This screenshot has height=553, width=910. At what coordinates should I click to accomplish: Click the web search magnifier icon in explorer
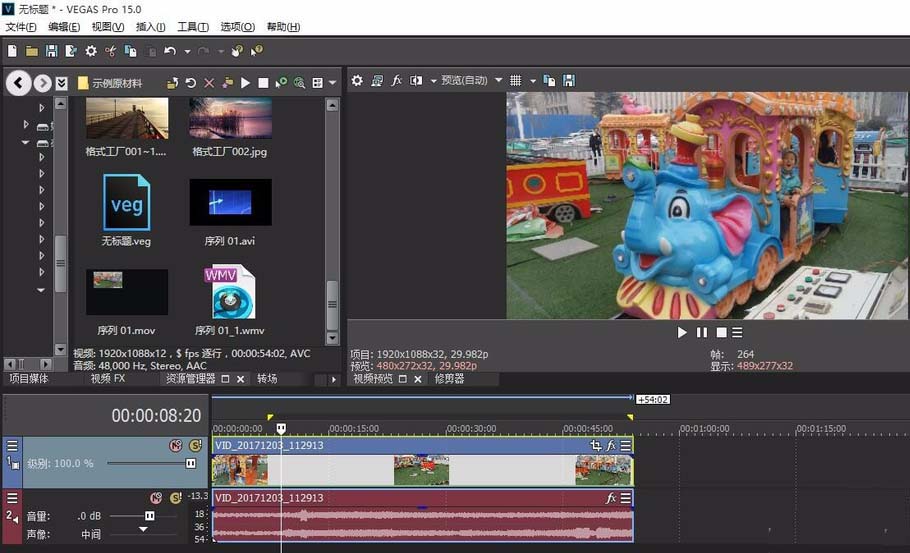pyautogui.click(x=299, y=83)
